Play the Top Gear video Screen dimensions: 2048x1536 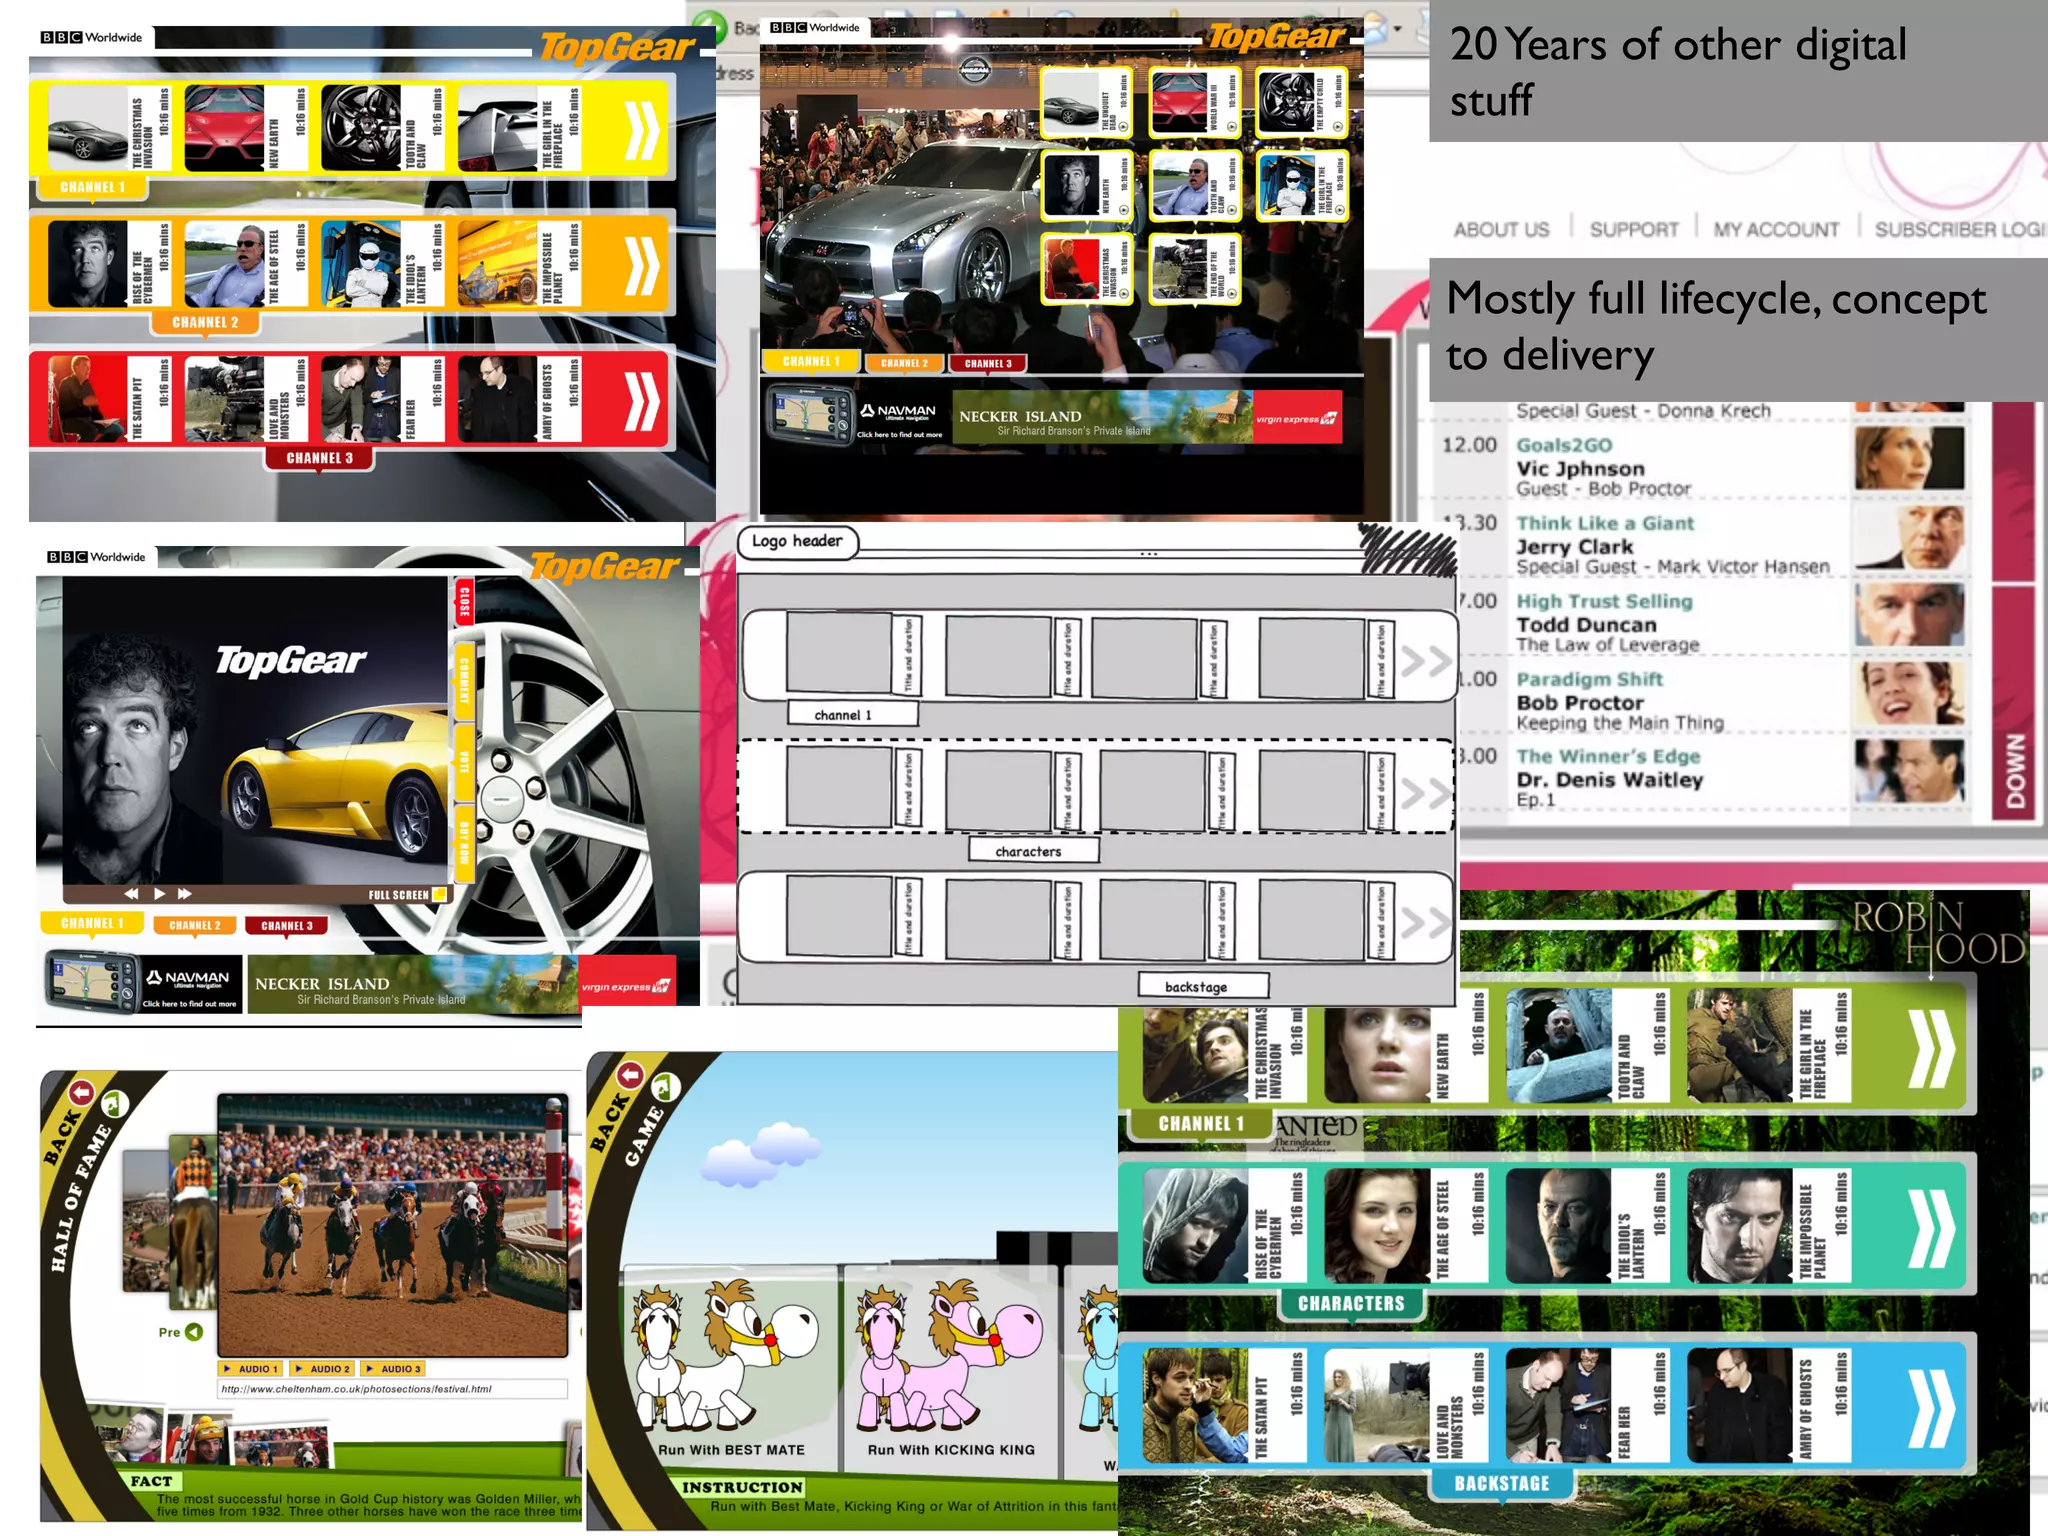click(x=159, y=893)
